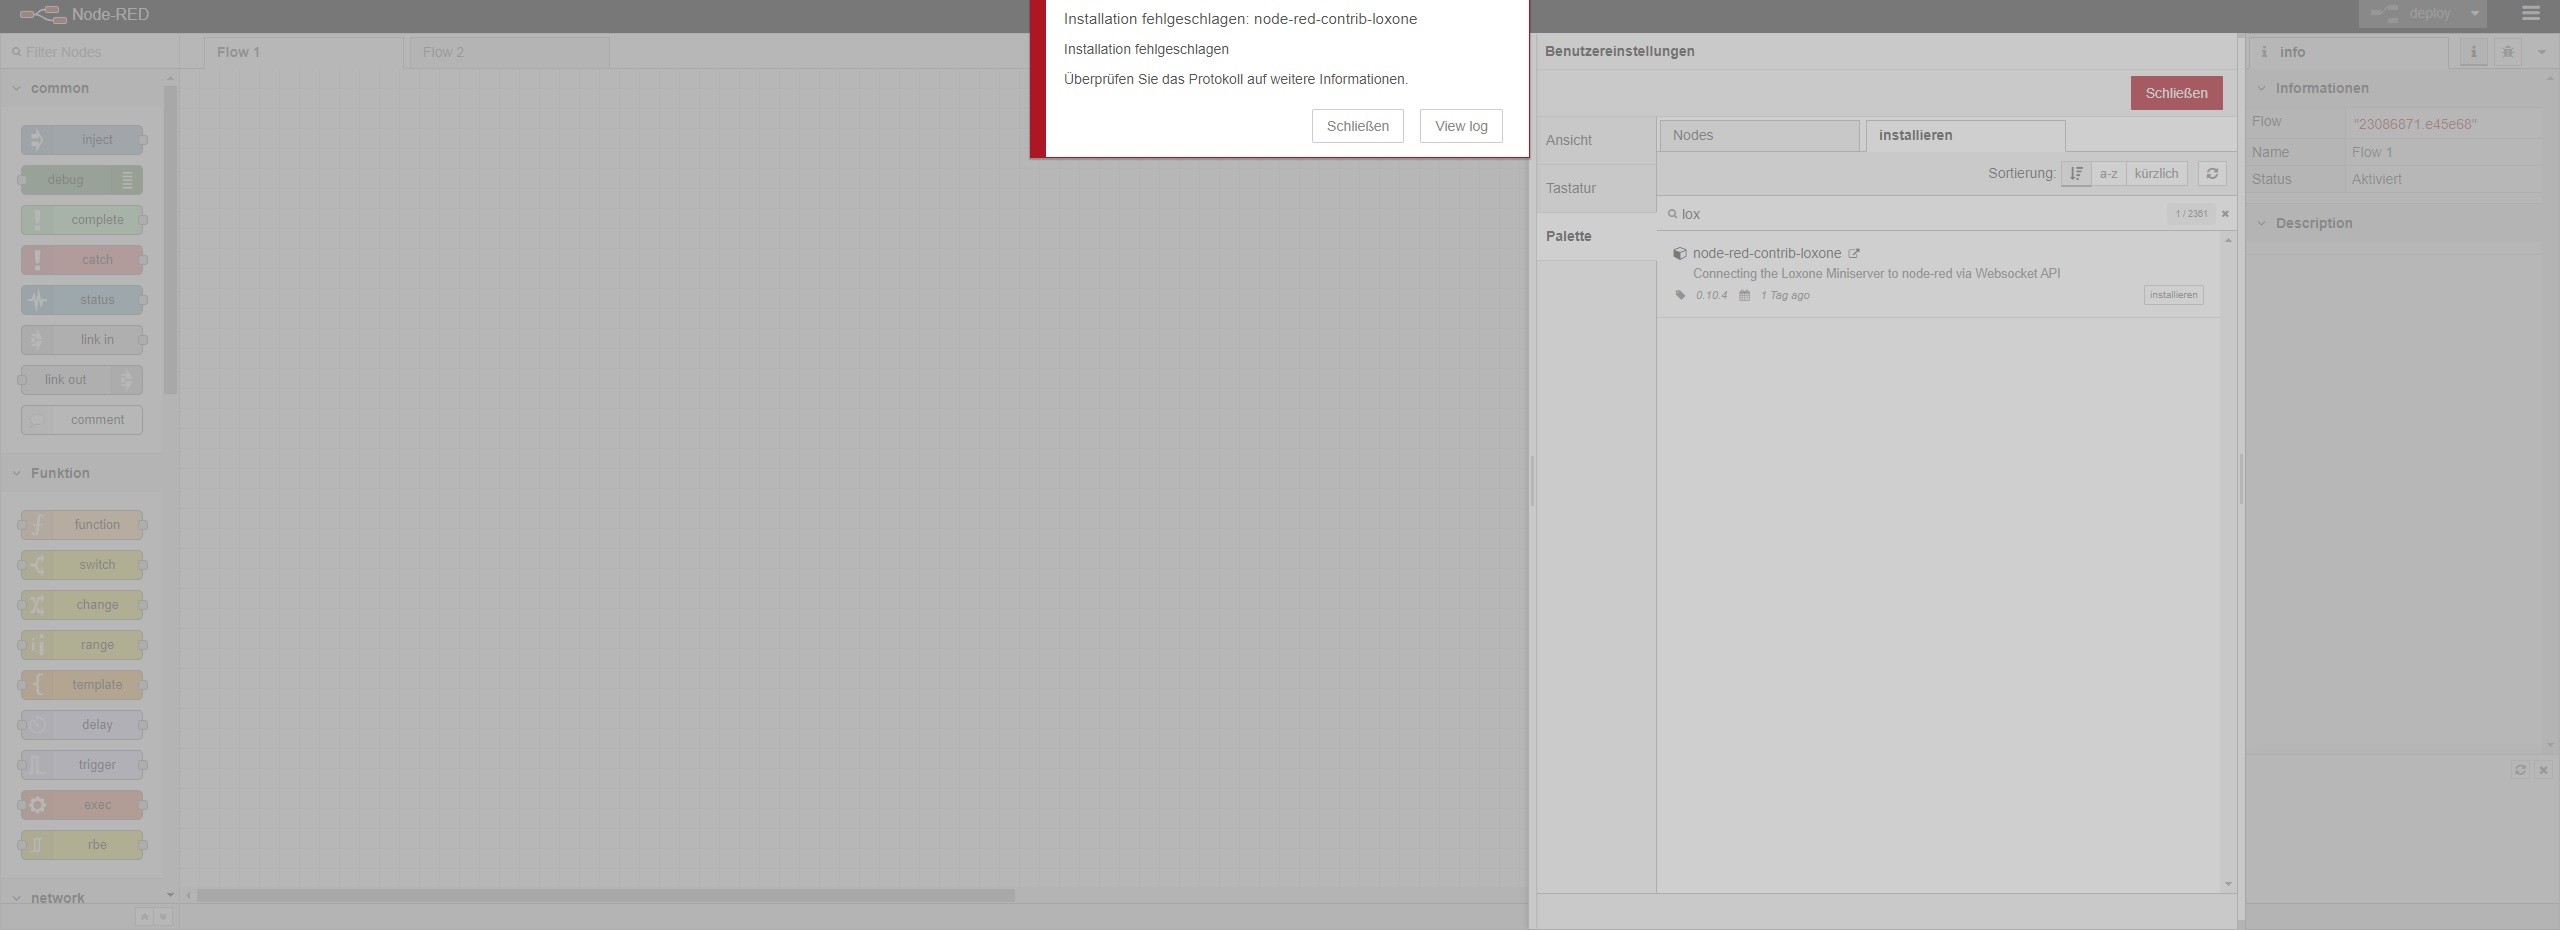The image size is (2560, 930).
Task: Select the function node in palette
Action: click(82, 525)
